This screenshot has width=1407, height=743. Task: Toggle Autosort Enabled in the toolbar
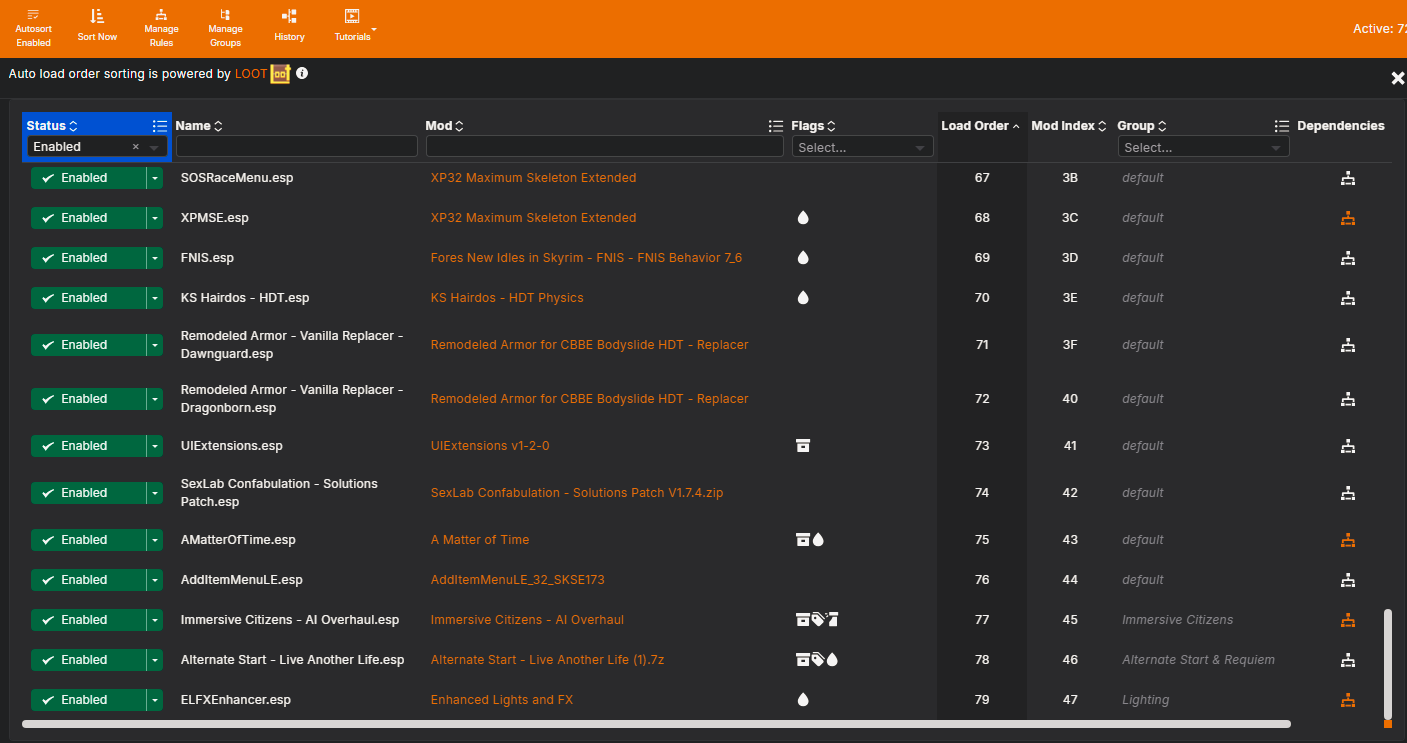click(33, 28)
